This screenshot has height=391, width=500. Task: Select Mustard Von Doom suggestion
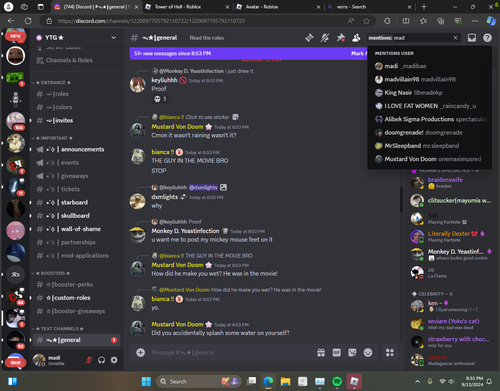[x=429, y=159]
